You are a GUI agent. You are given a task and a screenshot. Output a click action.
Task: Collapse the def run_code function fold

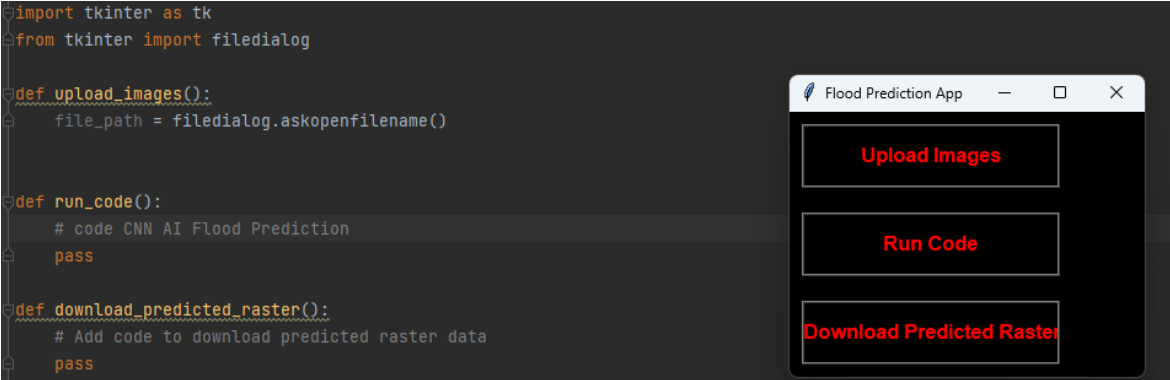pyautogui.click(x=8, y=202)
